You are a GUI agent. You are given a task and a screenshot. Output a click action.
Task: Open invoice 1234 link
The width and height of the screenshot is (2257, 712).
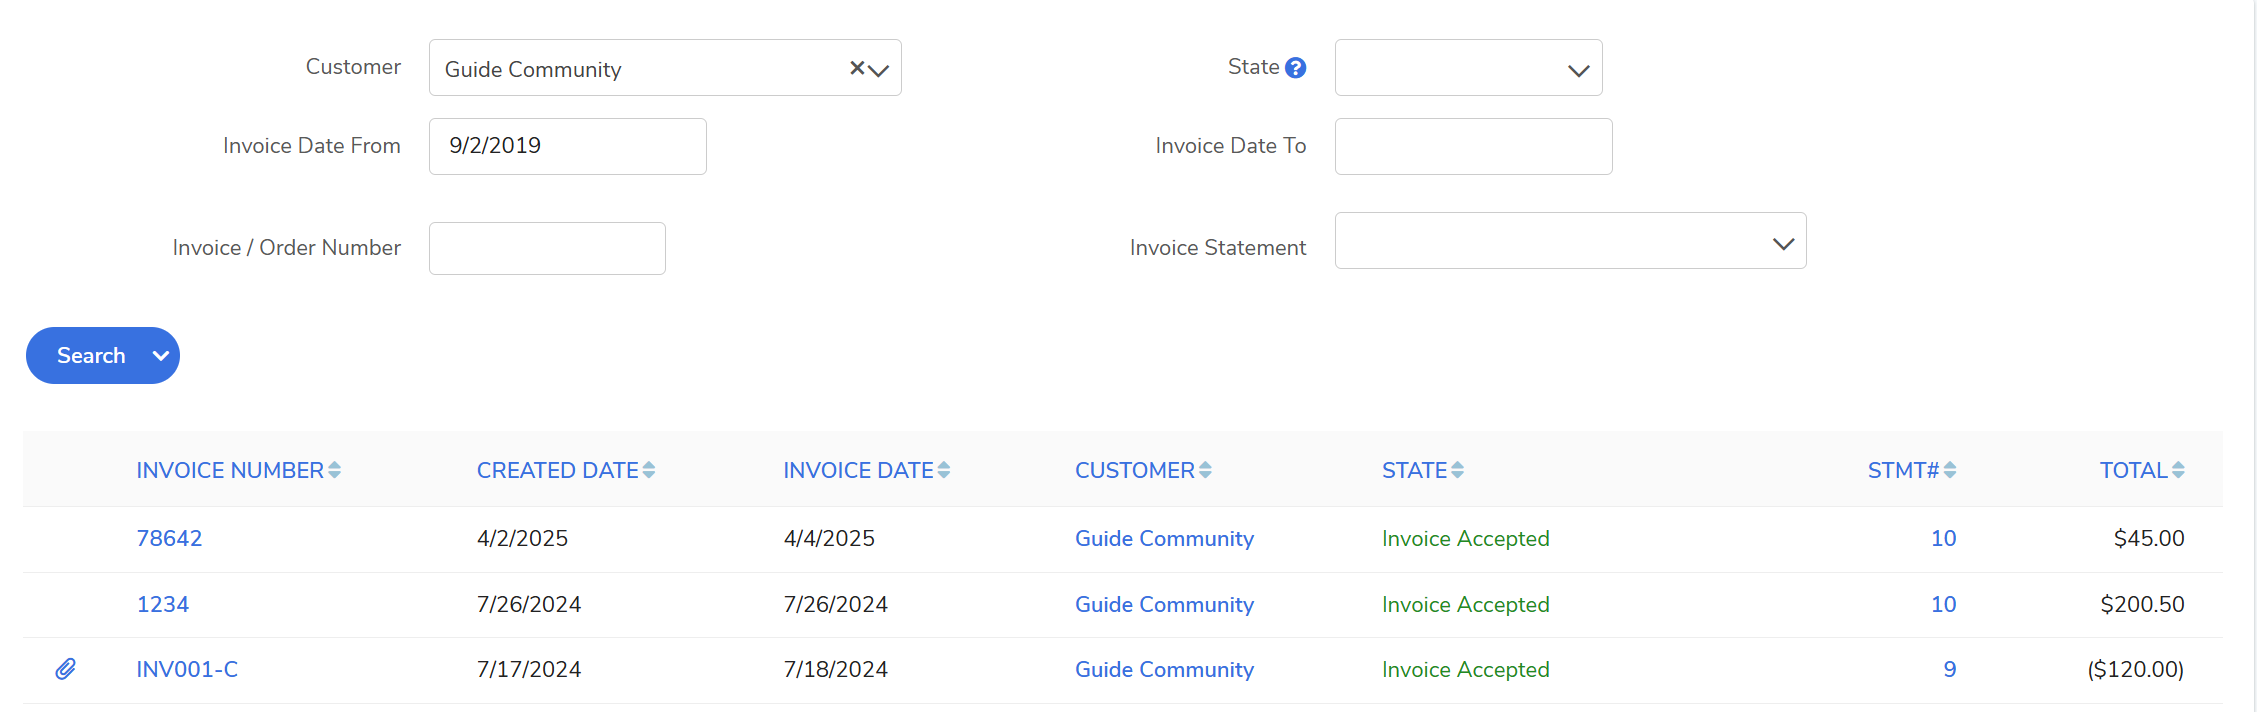[162, 605]
